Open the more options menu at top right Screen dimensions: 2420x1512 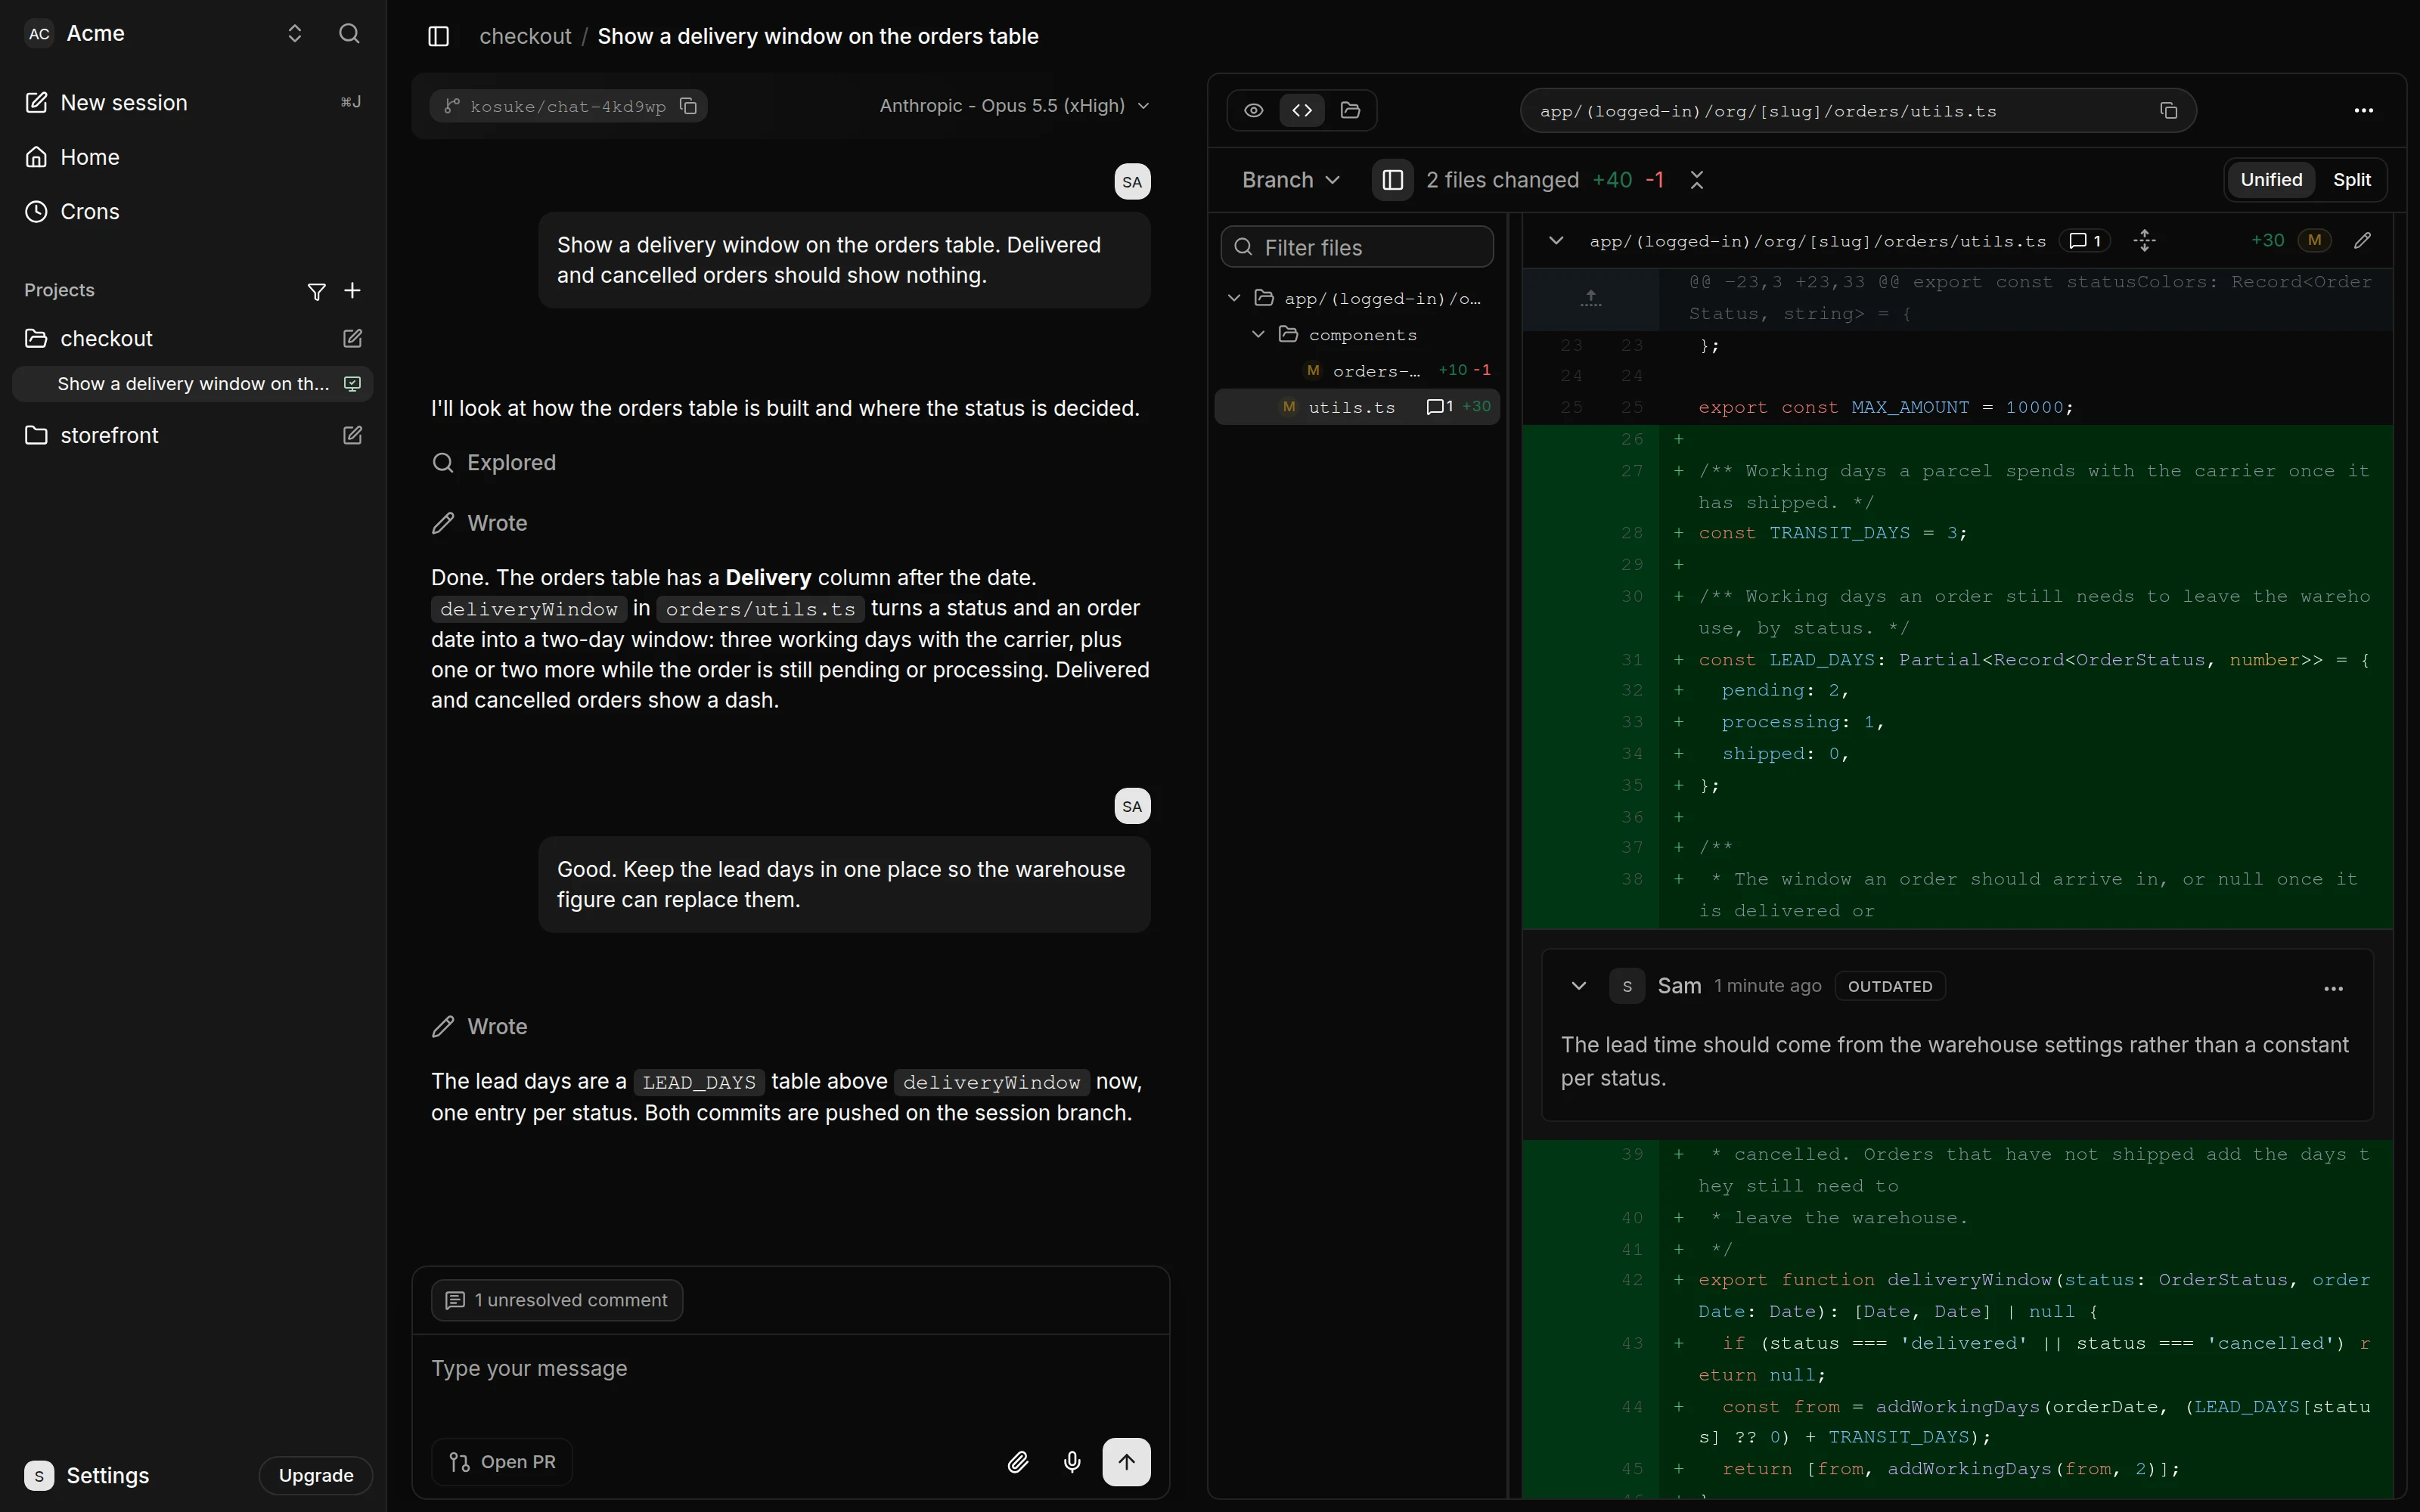click(x=2363, y=110)
